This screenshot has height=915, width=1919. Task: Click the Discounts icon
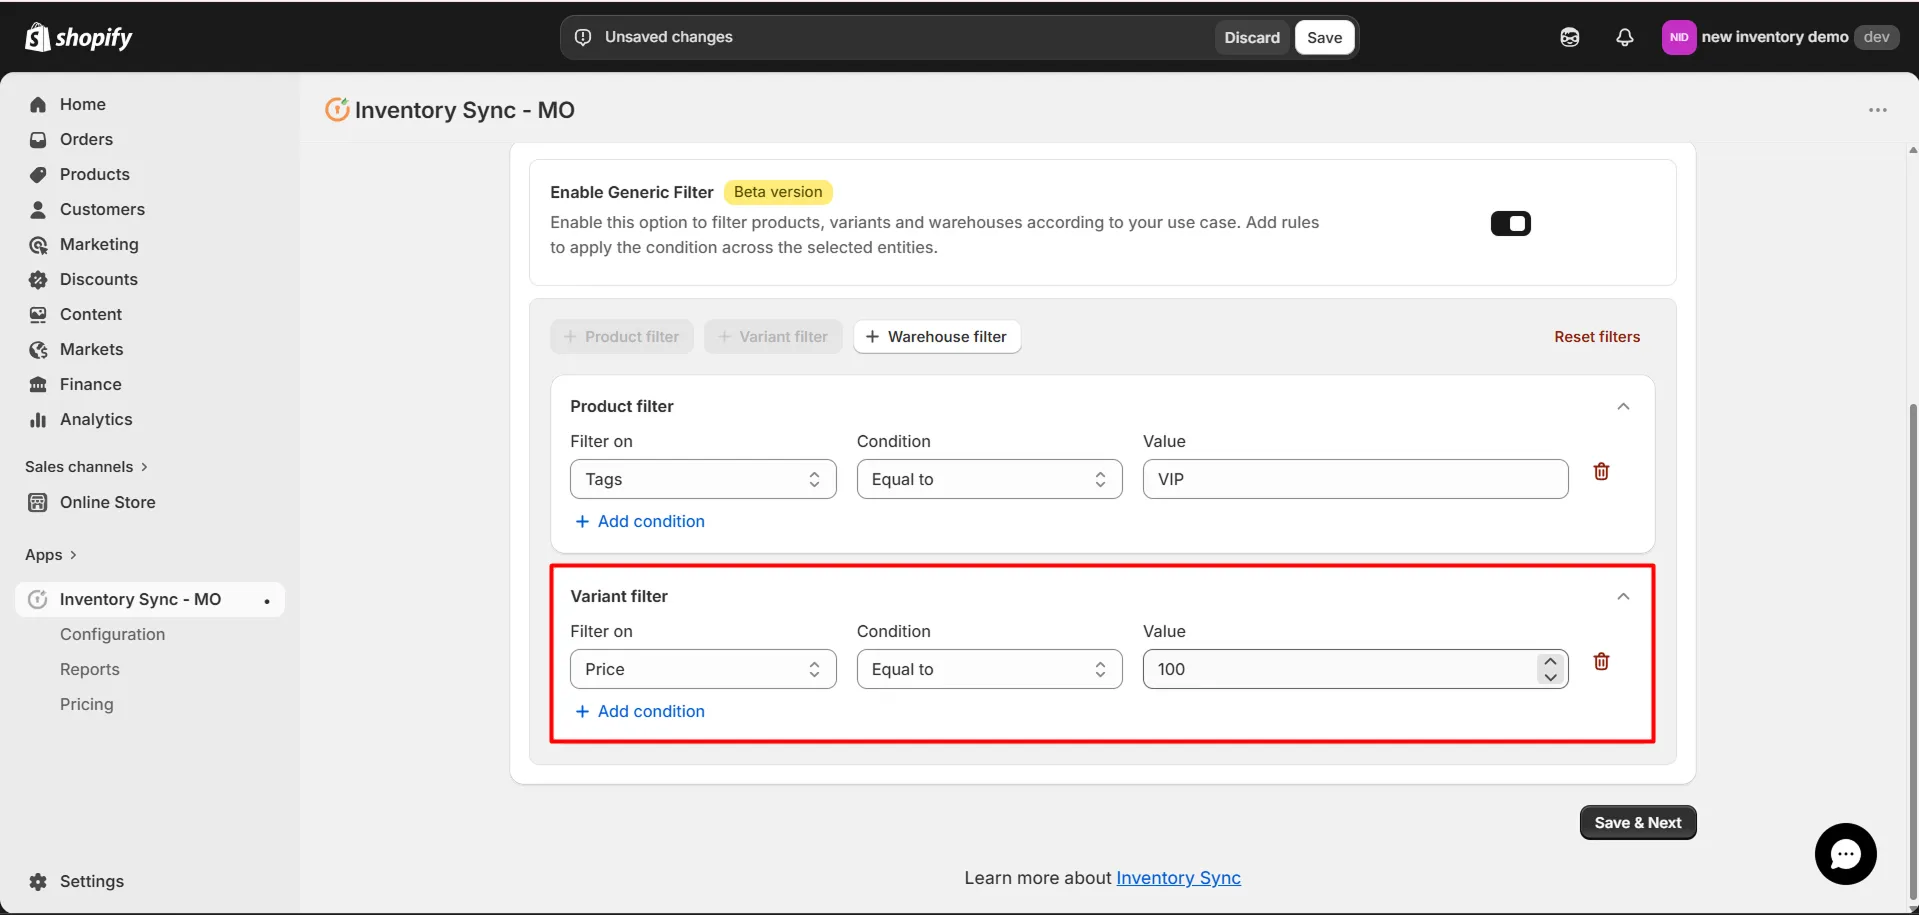pos(37,279)
